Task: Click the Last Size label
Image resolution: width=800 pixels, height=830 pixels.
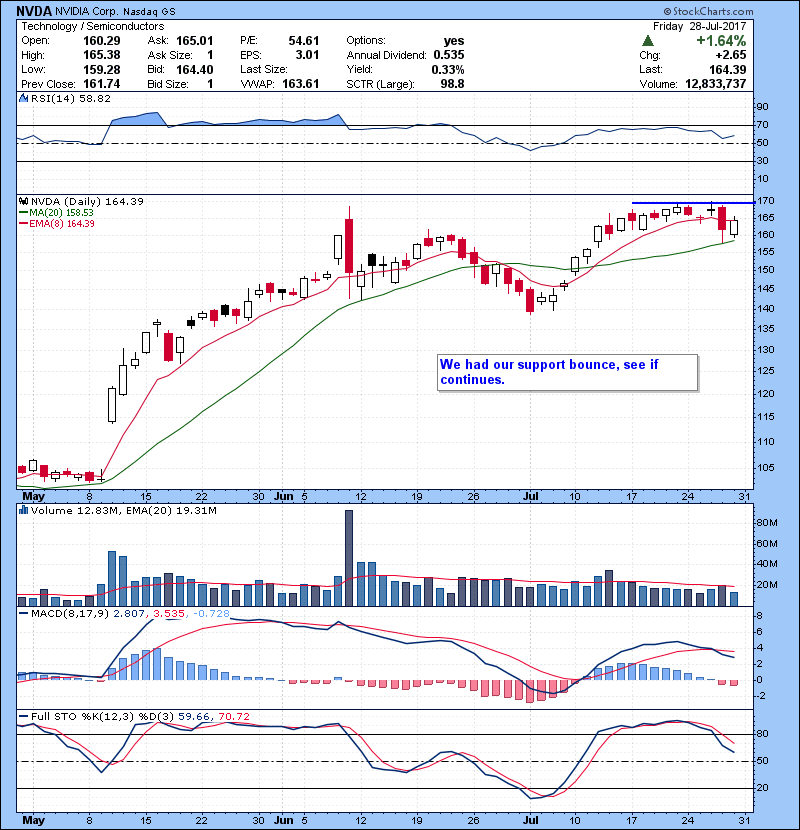Action: point(264,69)
